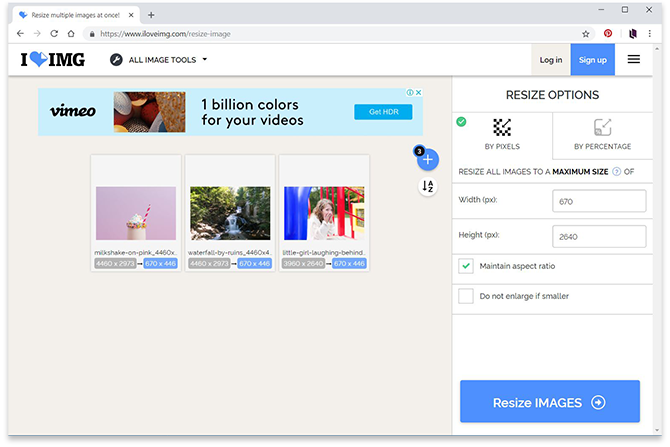Click the iLoveIMG logo
670x447 pixels.
point(53,60)
